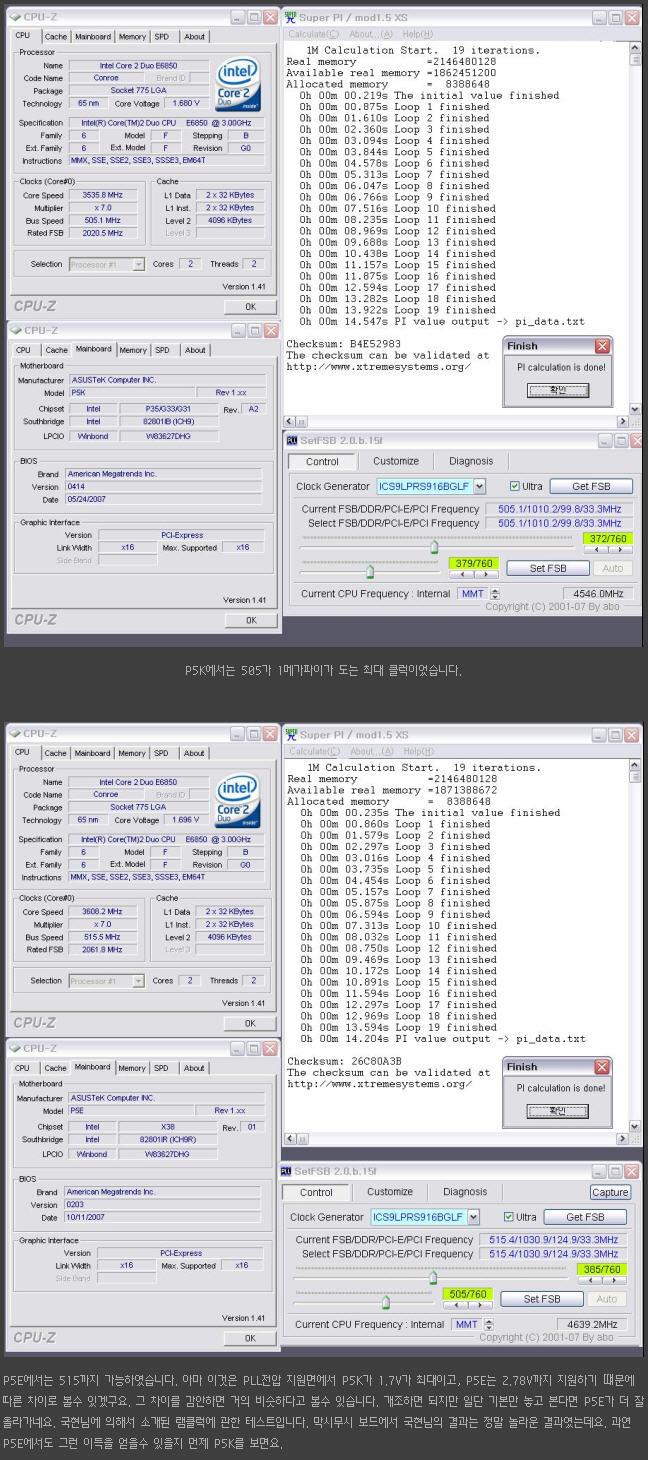This screenshot has width=648, height=1460.
Task: Click Set FSB next to 379/760 value
Action: pos(547,568)
